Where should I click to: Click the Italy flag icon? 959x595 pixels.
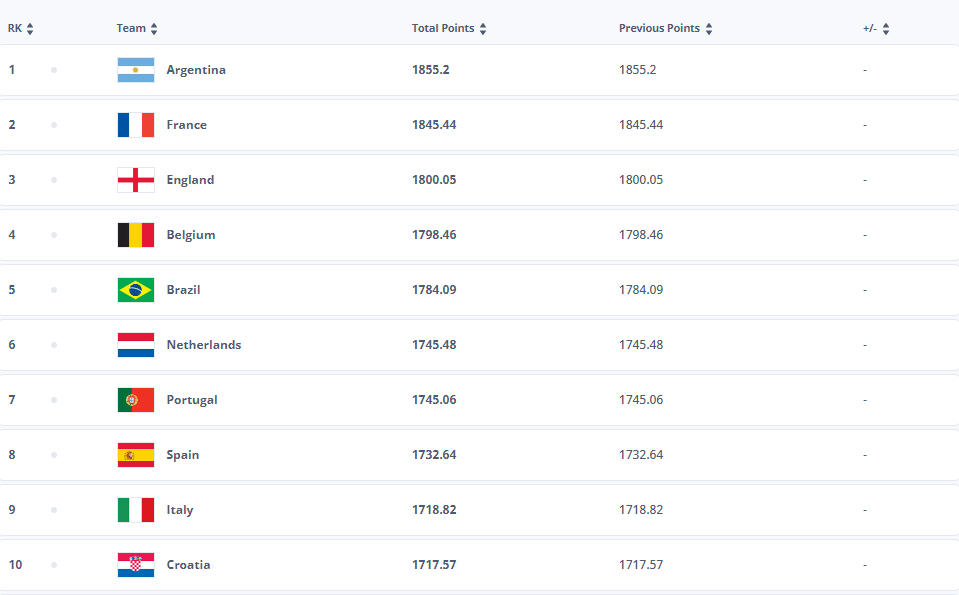[135, 510]
